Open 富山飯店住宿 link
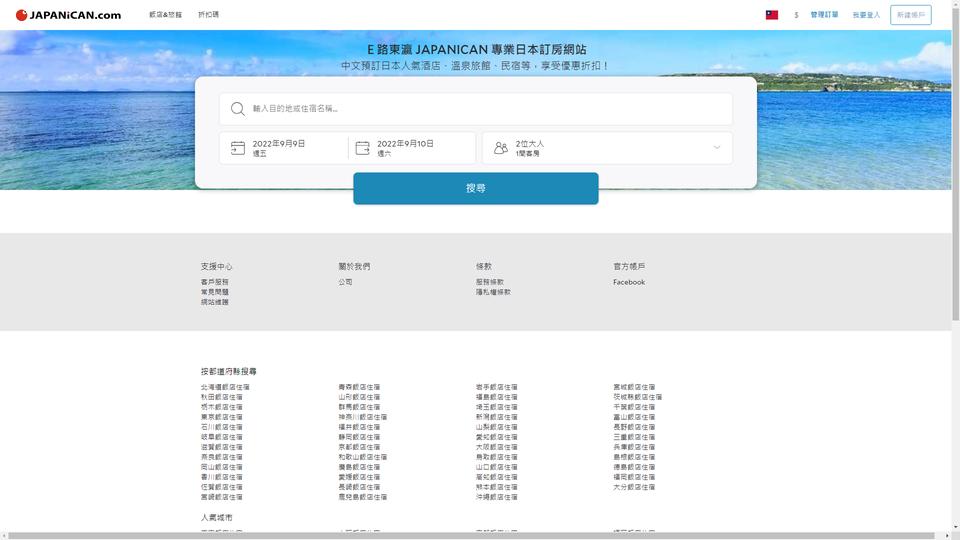Image resolution: width=960 pixels, height=540 pixels. click(x=634, y=417)
